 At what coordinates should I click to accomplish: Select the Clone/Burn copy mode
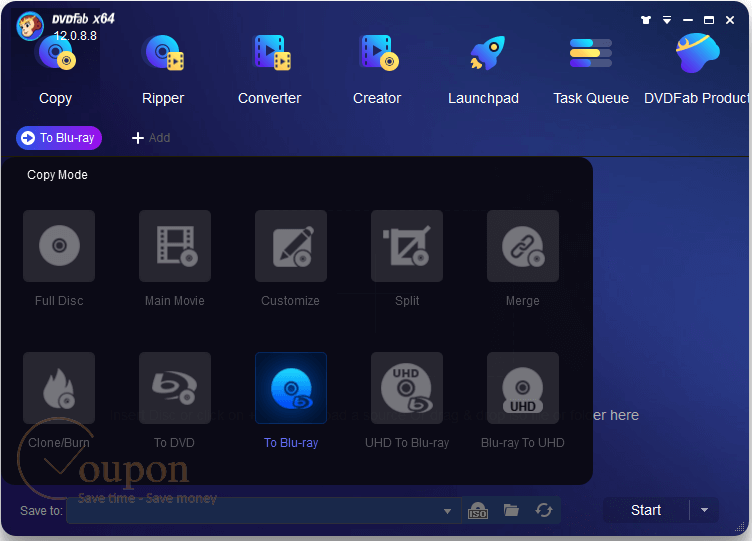point(59,388)
